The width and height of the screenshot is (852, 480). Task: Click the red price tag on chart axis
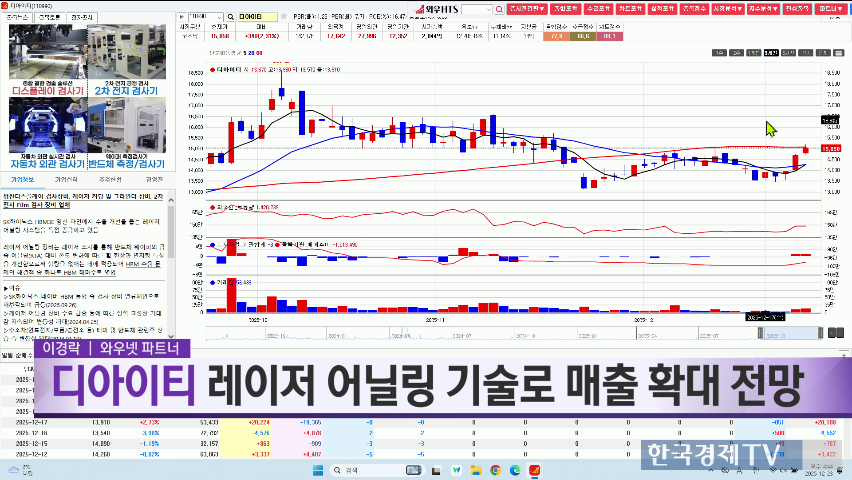829,148
